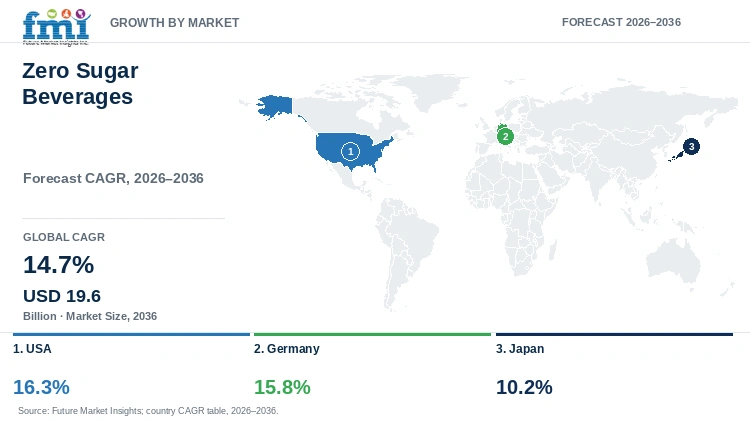Click the Growth by Market heading
The height and width of the screenshot is (421, 750).
[x=175, y=22]
